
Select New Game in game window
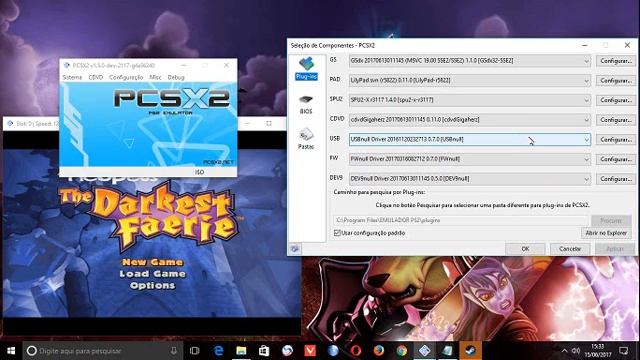coord(153,262)
